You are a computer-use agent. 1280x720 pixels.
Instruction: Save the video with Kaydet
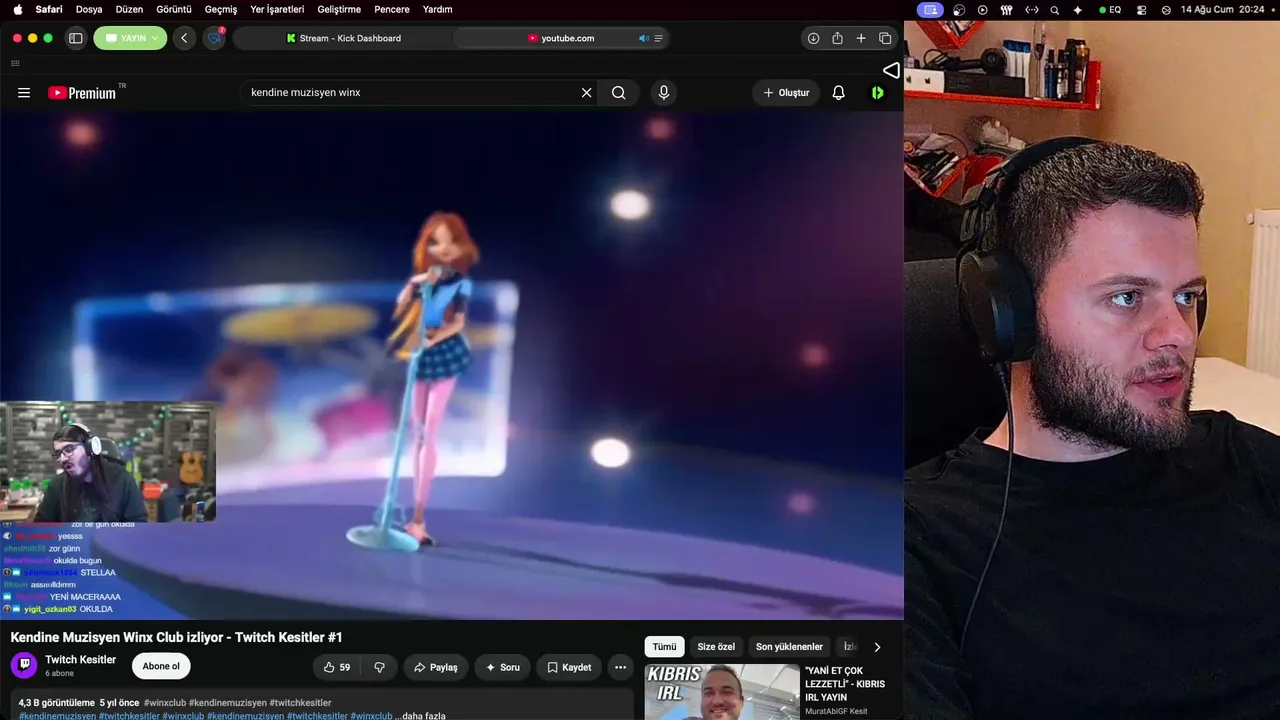[x=569, y=667]
